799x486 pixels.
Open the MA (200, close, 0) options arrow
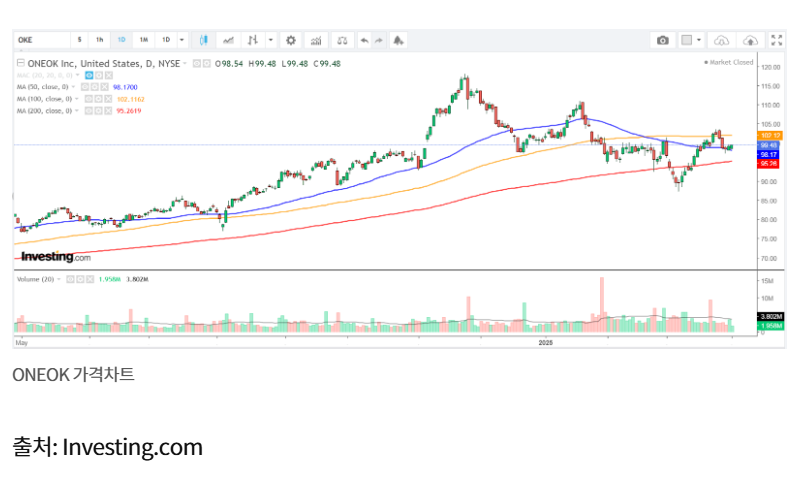77,111
